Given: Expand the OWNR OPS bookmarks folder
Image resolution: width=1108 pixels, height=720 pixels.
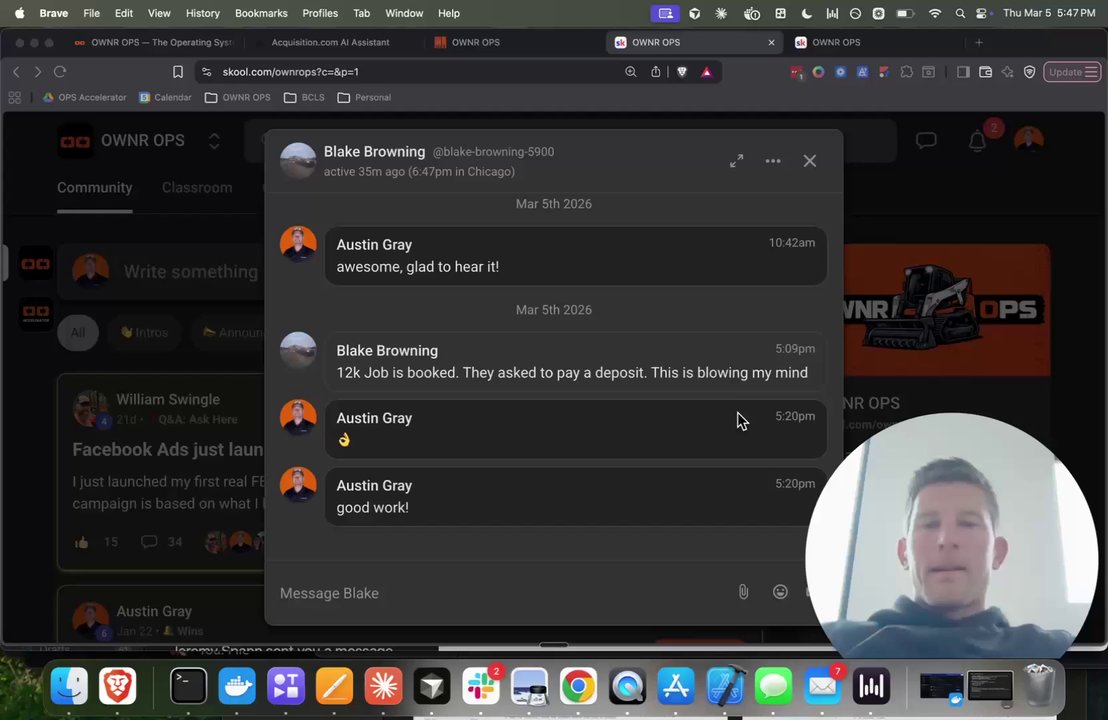Looking at the screenshot, I should tap(237, 98).
